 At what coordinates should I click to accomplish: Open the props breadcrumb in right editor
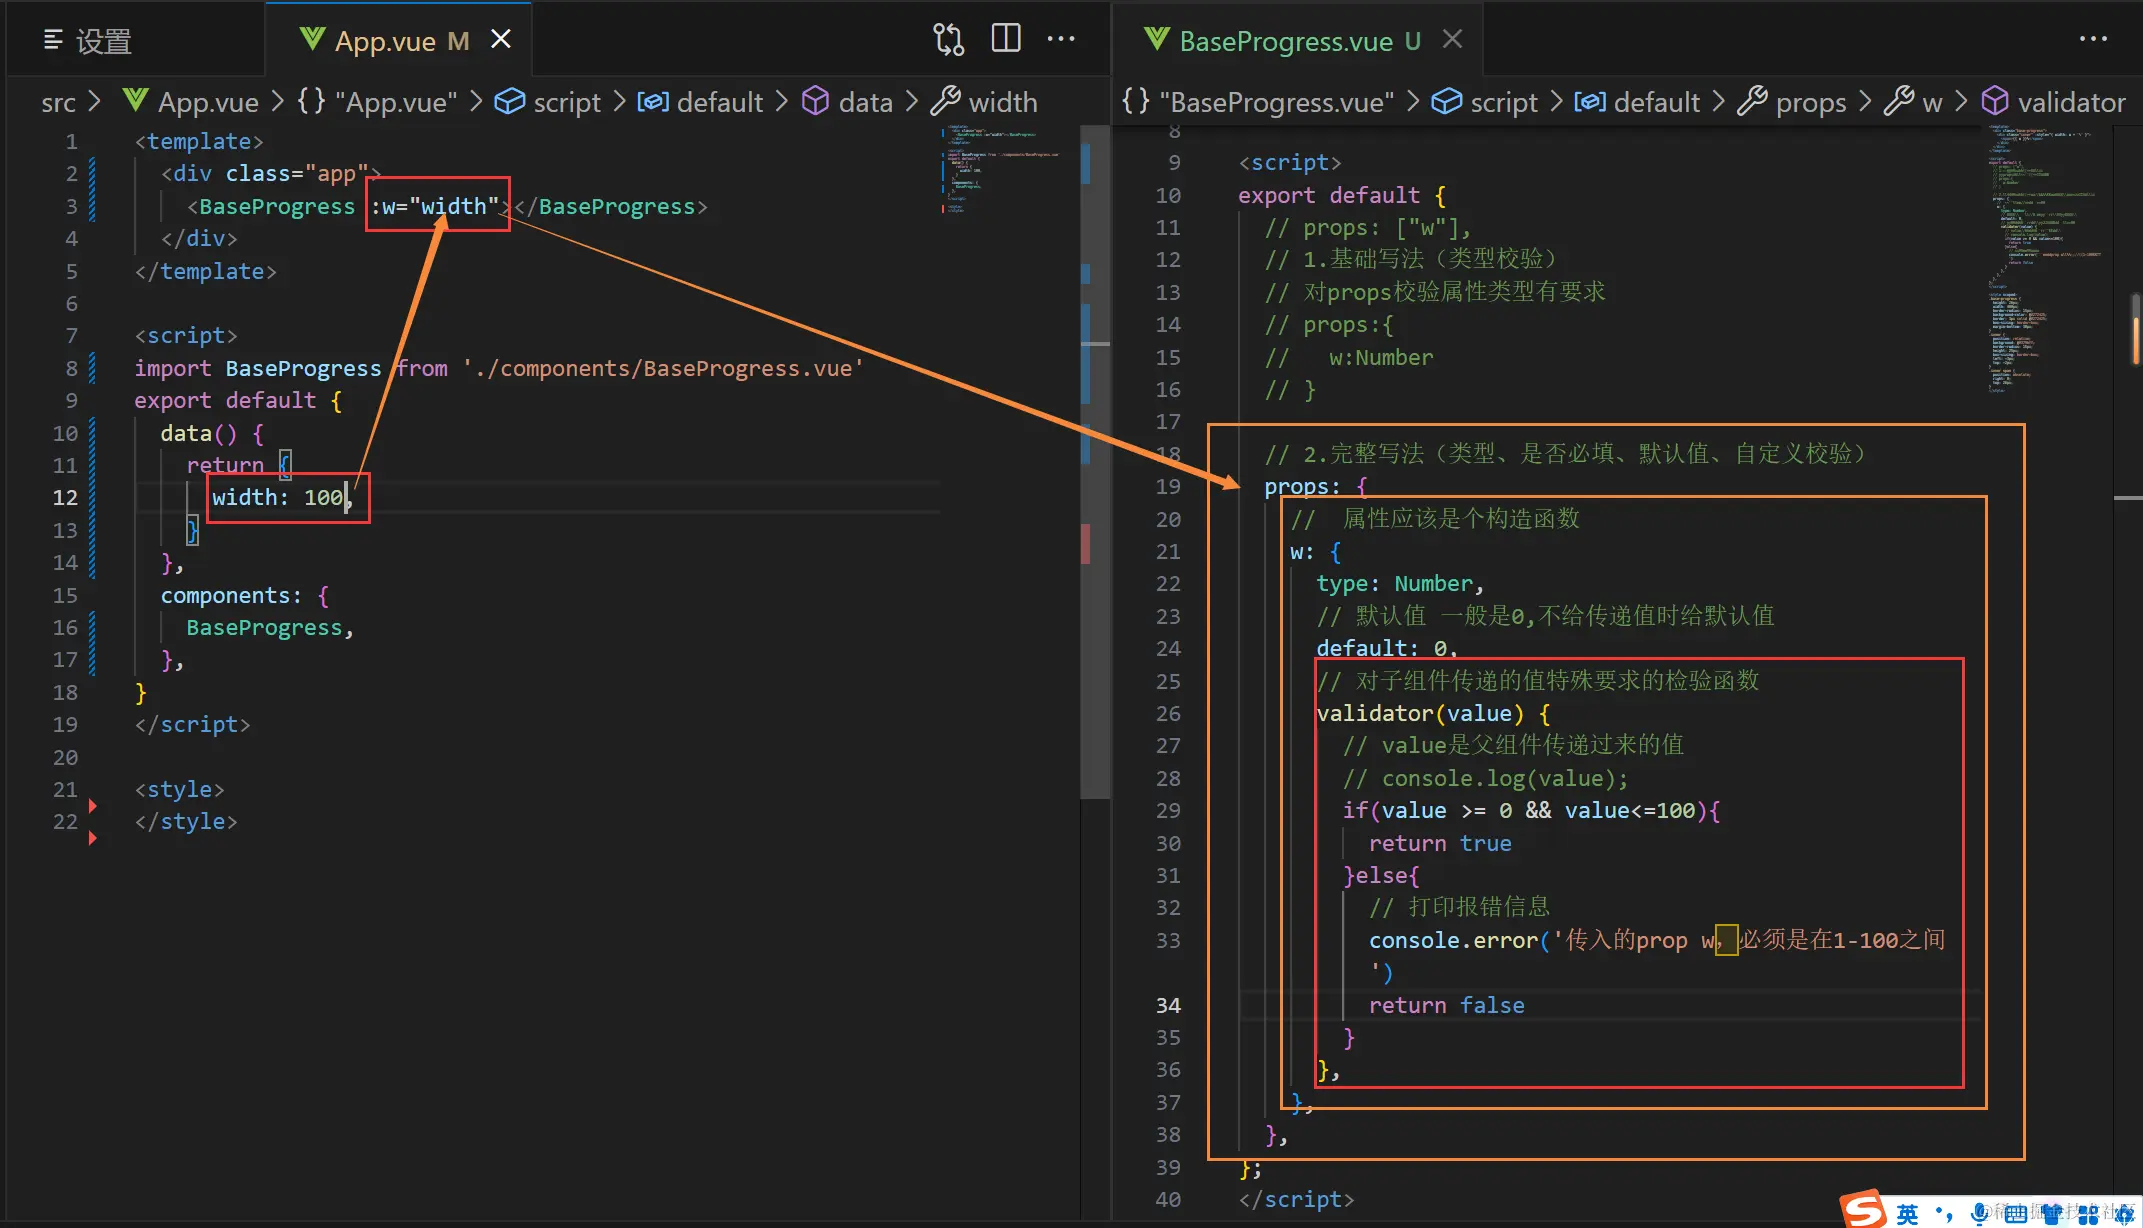(1810, 102)
